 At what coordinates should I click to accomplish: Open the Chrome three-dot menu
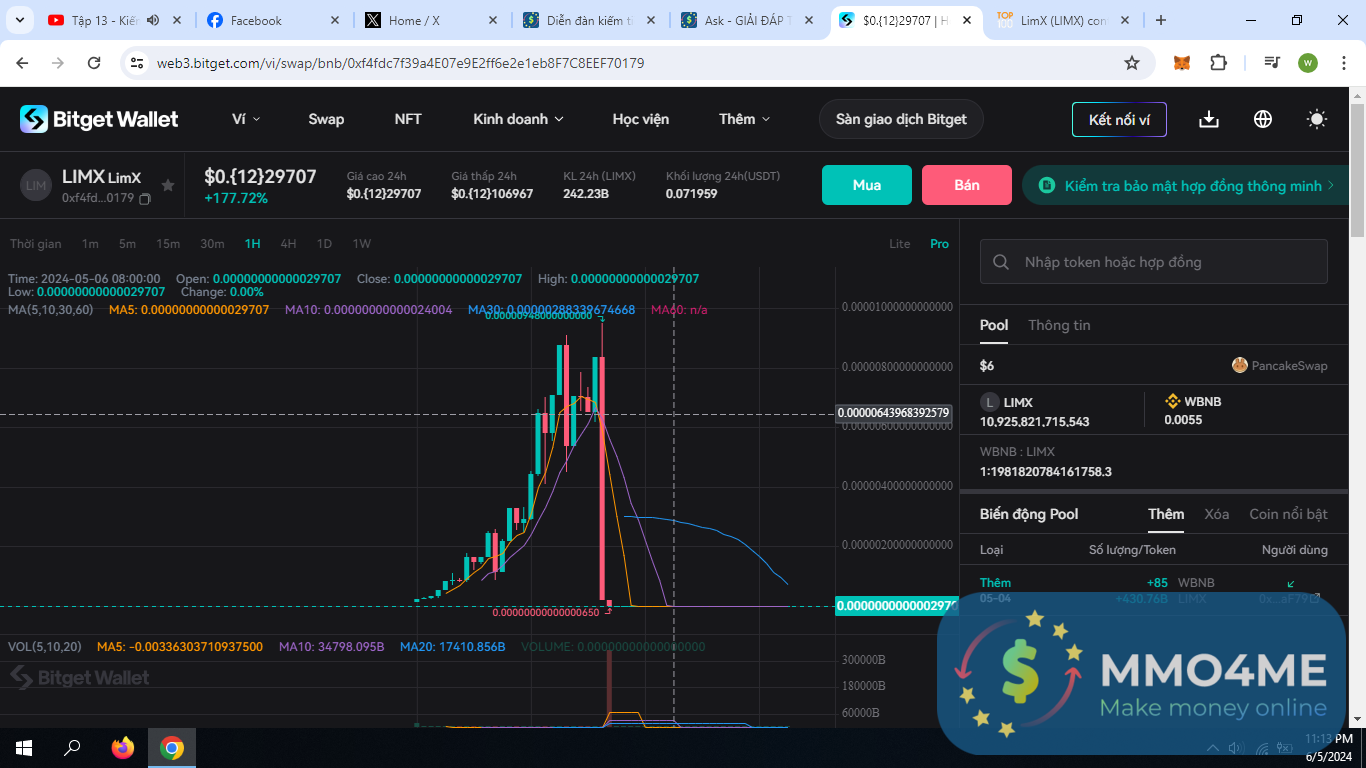(1343, 63)
